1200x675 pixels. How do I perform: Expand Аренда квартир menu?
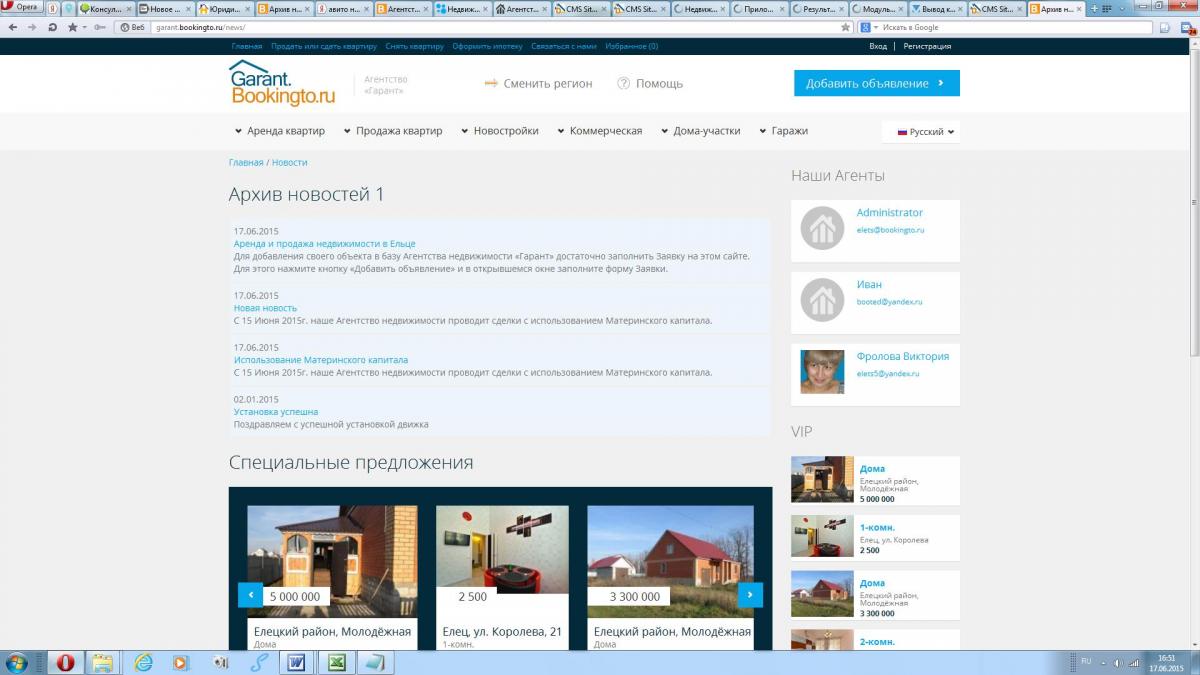pos(280,131)
